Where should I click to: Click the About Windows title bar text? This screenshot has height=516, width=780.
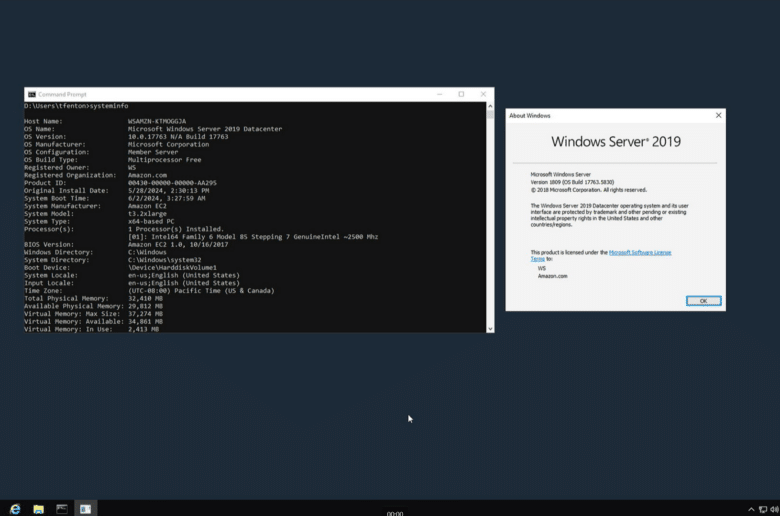530,115
